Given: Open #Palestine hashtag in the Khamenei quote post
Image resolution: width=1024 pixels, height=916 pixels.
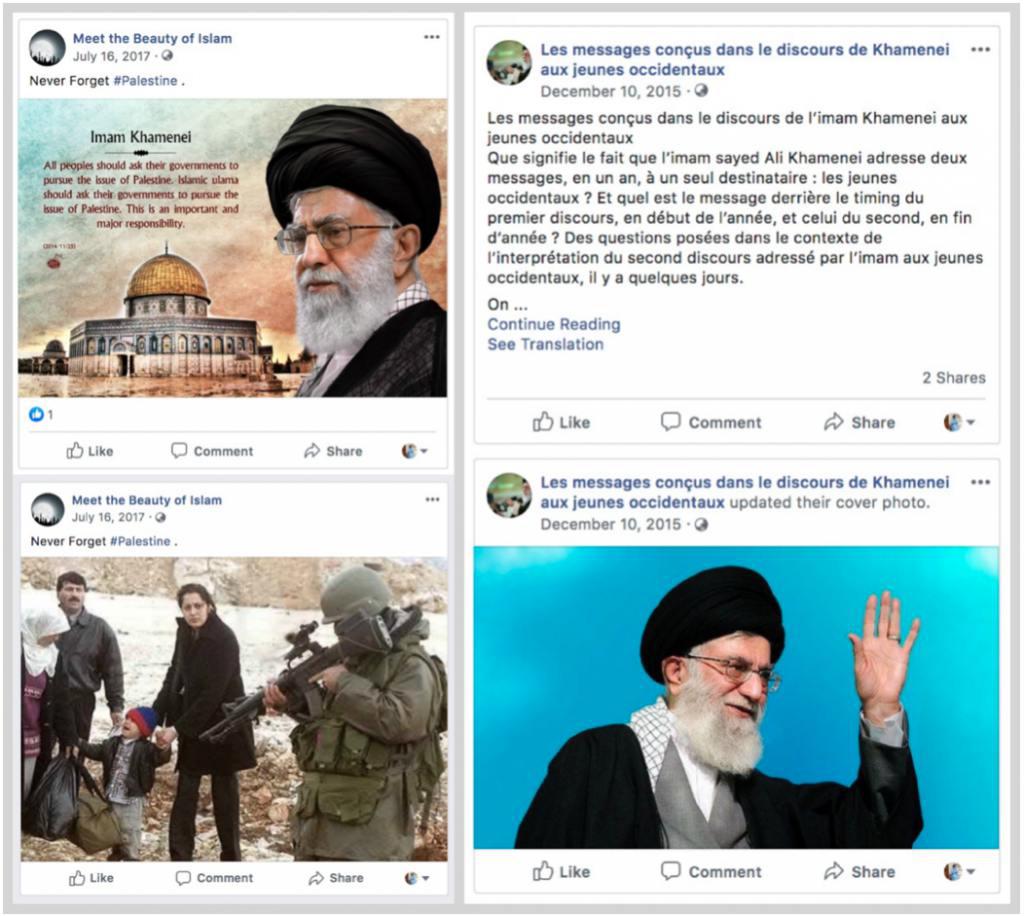Looking at the screenshot, I should (146, 81).
